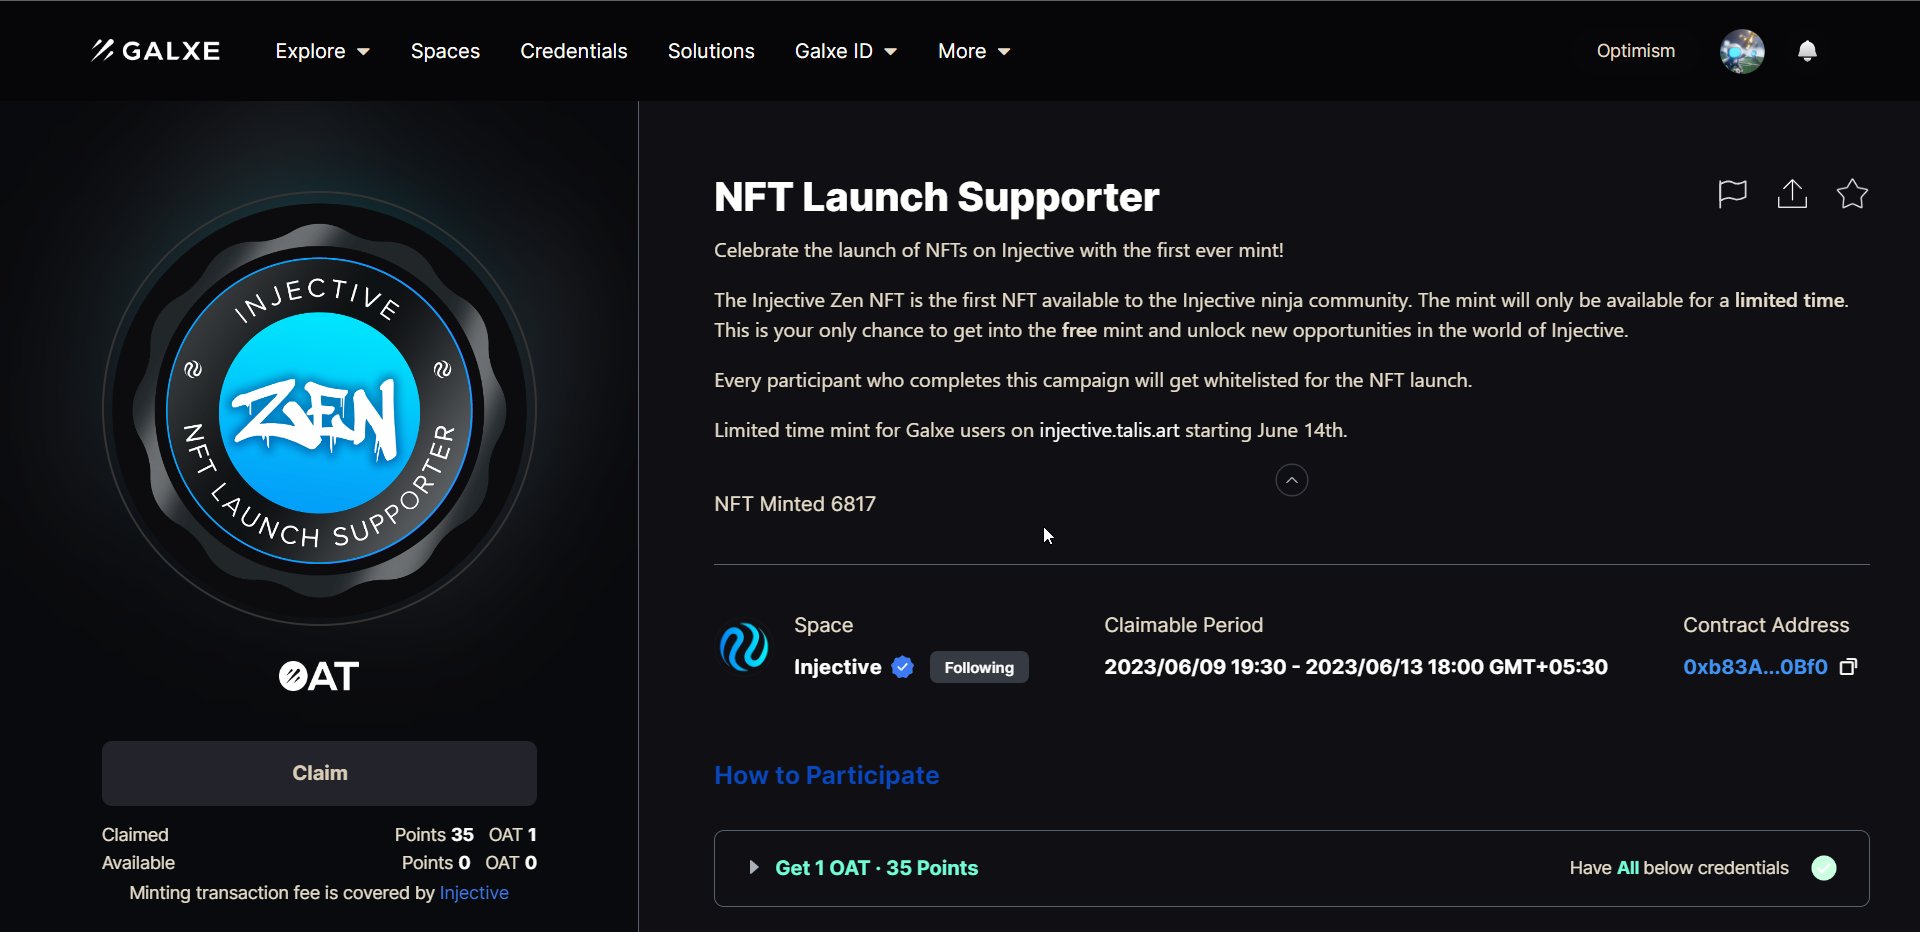Open the Galxe ID dropdown
The width and height of the screenshot is (1920, 932).
(x=846, y=51)
